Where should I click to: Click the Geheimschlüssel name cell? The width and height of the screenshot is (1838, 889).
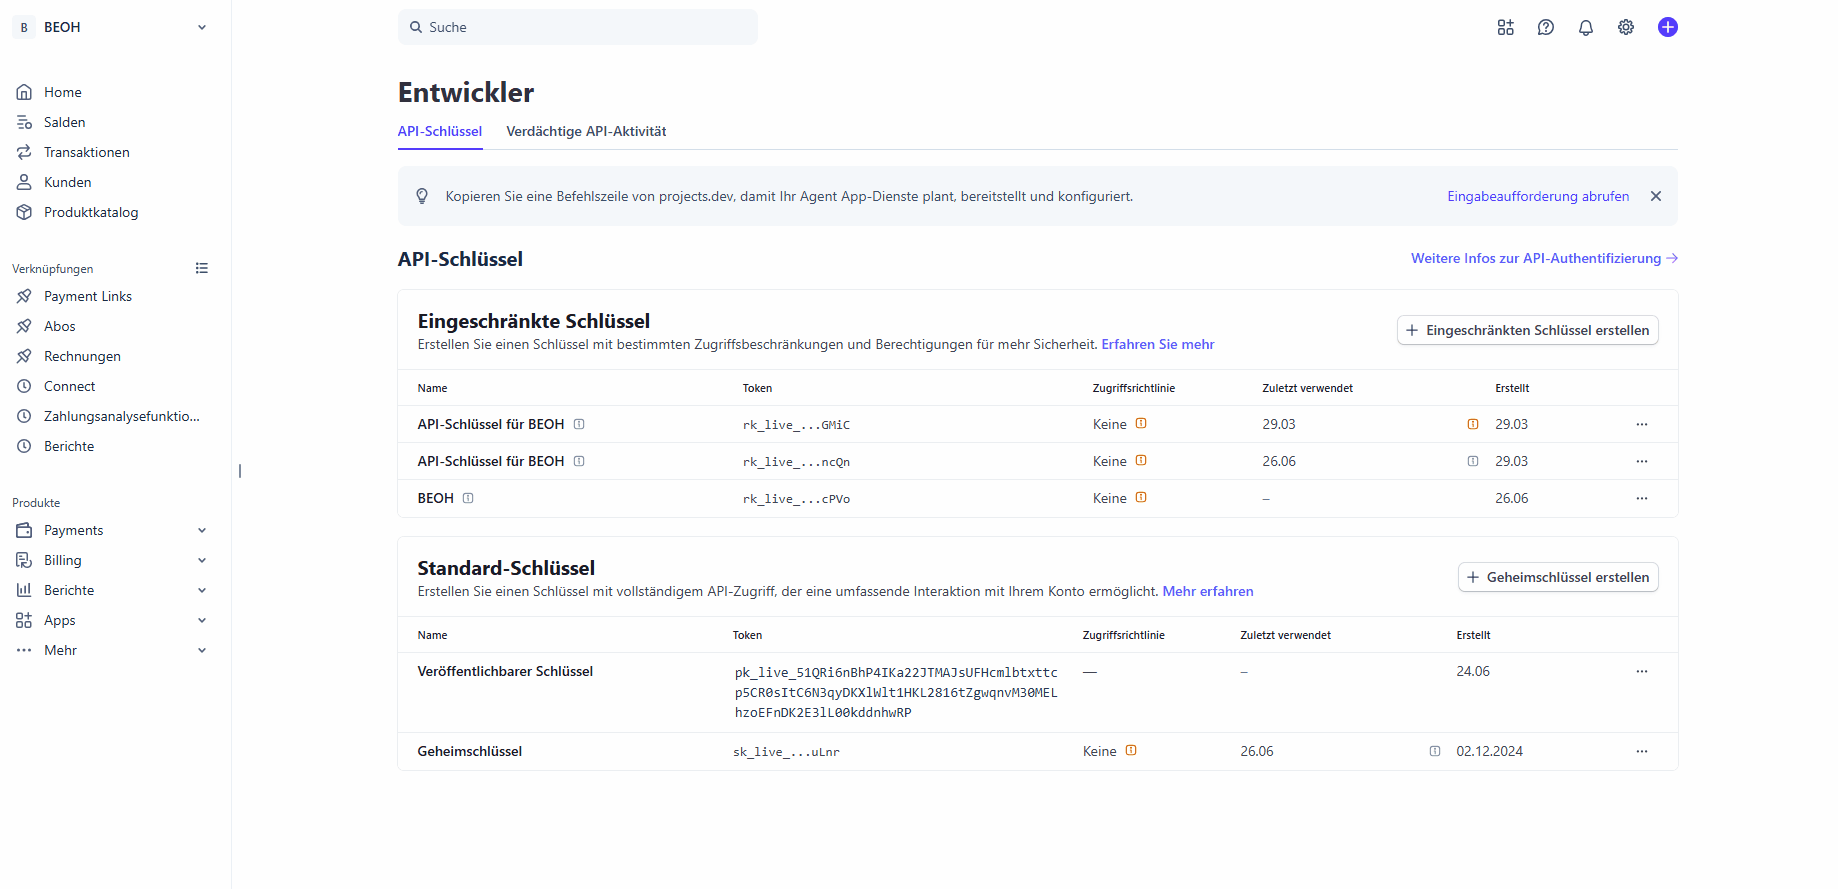pos(470,751)
